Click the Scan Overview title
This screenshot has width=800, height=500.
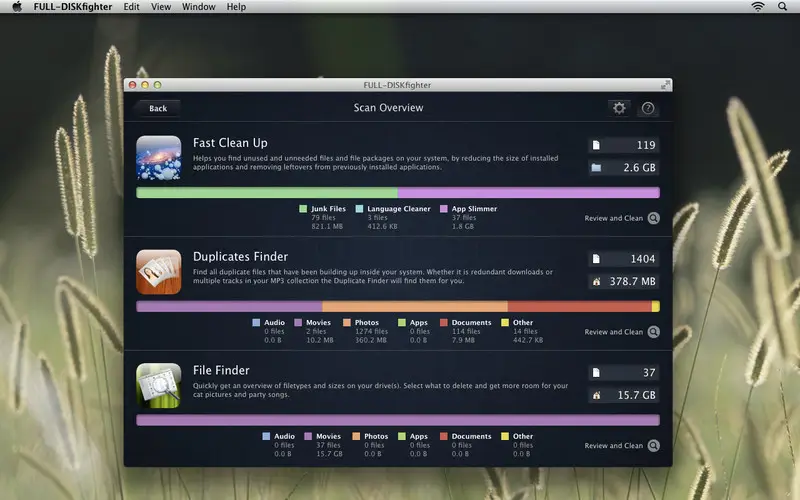389,108
